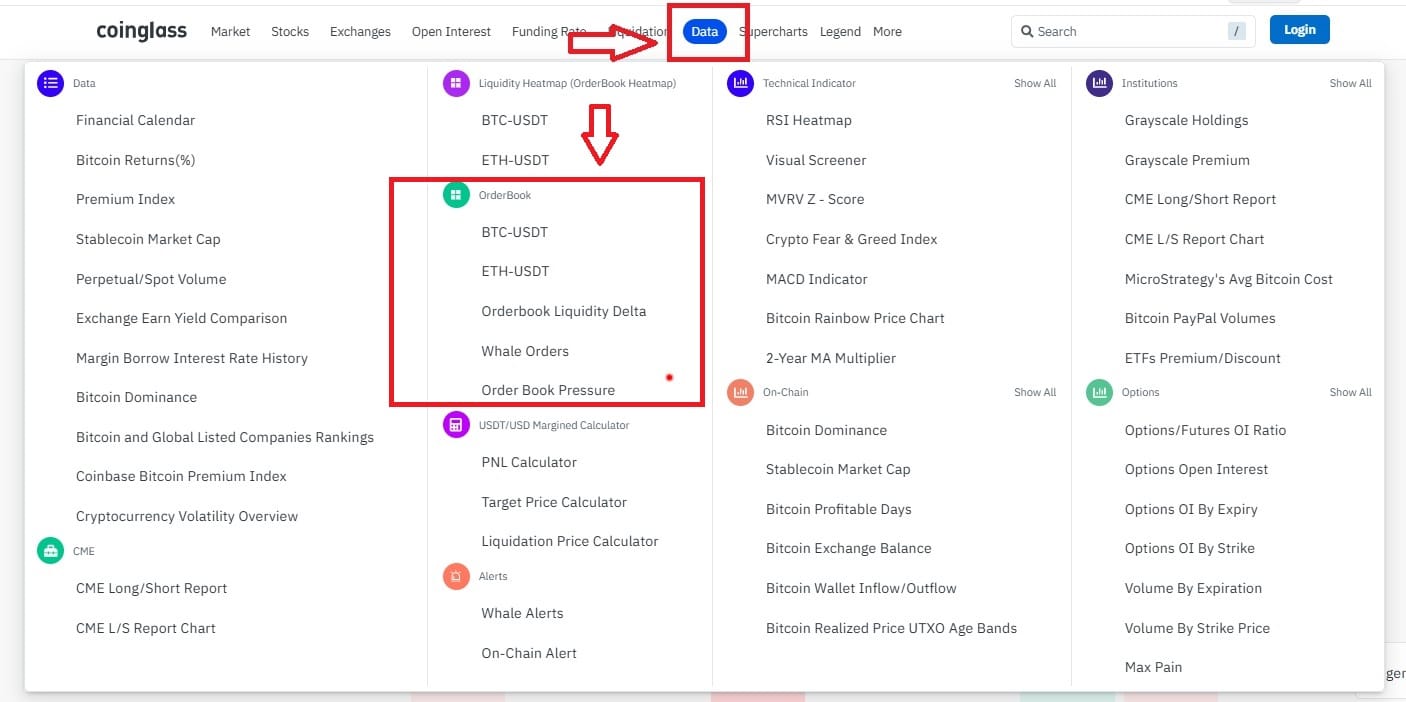Screen dimensions: 1406x702
Task: Expand the More menu
Action: (x=887, y=32)
